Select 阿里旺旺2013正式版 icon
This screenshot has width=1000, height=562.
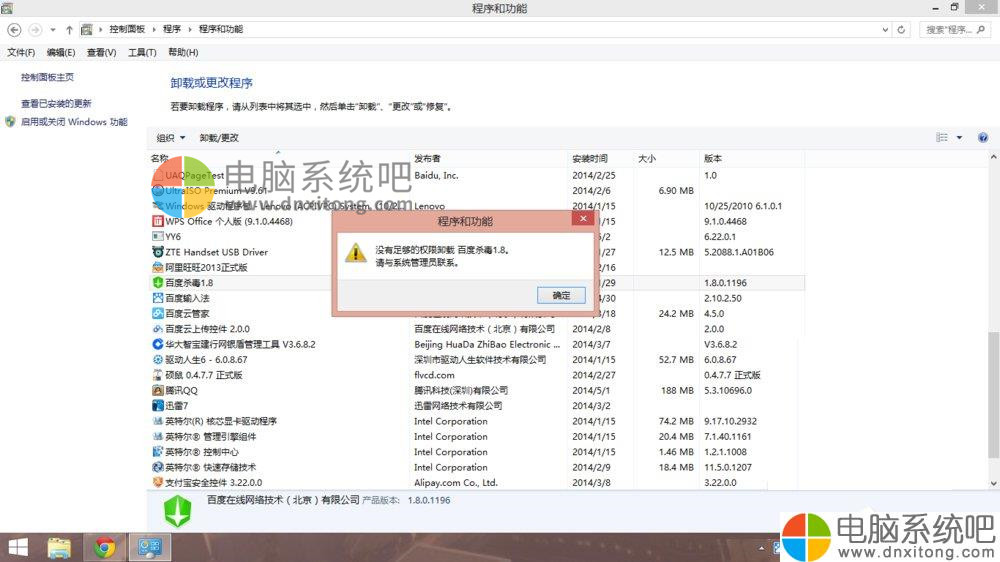pos(158,267)
